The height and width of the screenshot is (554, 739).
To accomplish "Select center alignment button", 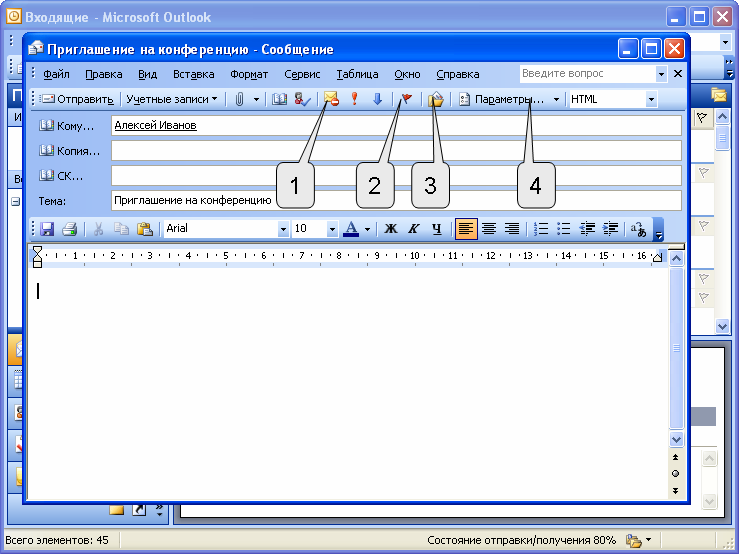I will pyautogui.click(x=489, y=229).
